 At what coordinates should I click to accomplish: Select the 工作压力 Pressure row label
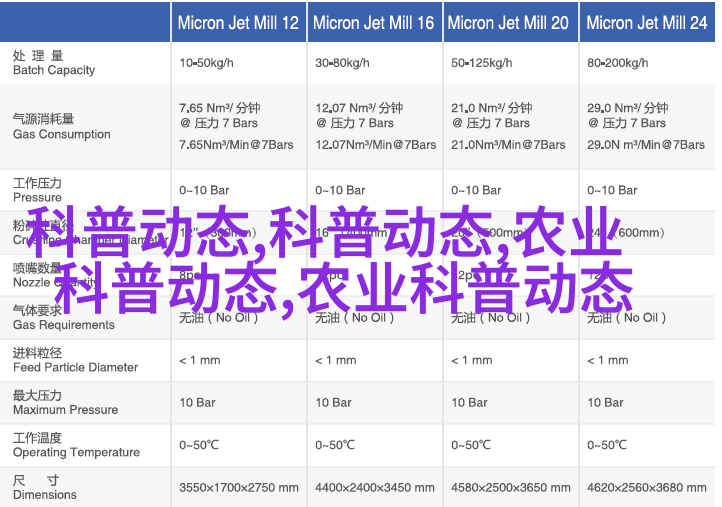(x=37, y=190)
